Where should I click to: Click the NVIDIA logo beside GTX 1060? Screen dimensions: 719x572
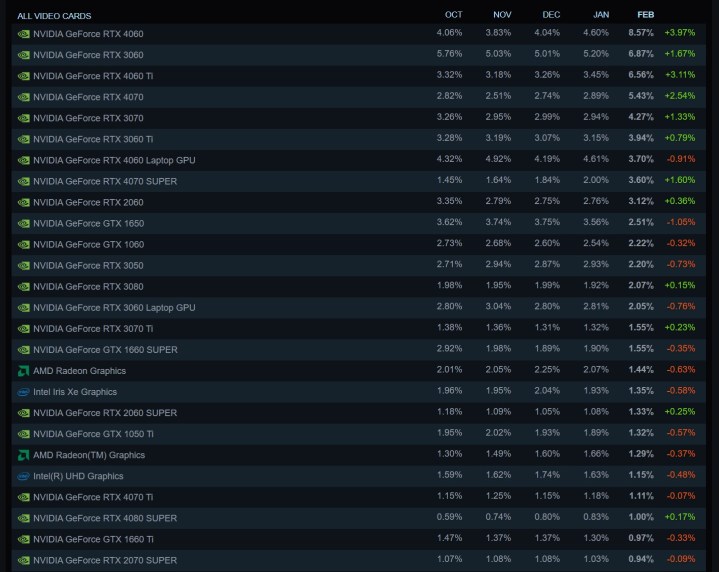pyautogui.click(x=23, y=244)
